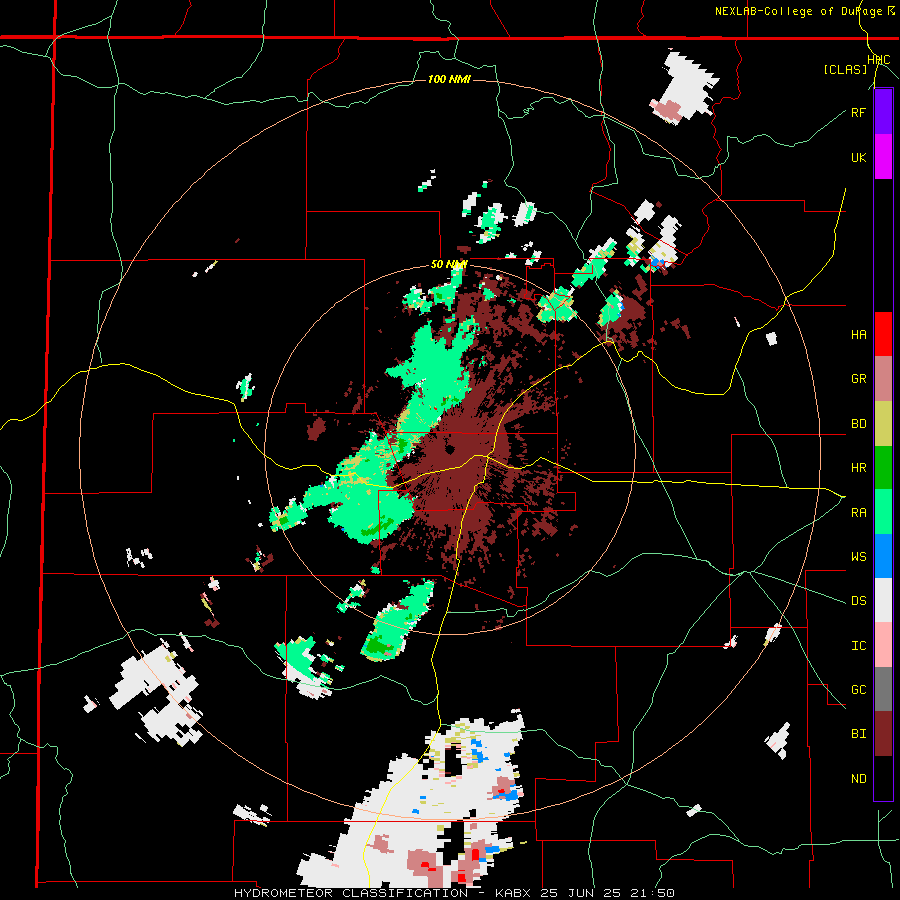
Task: Pick the RA light green legend swatch
Action: [883, 512]
